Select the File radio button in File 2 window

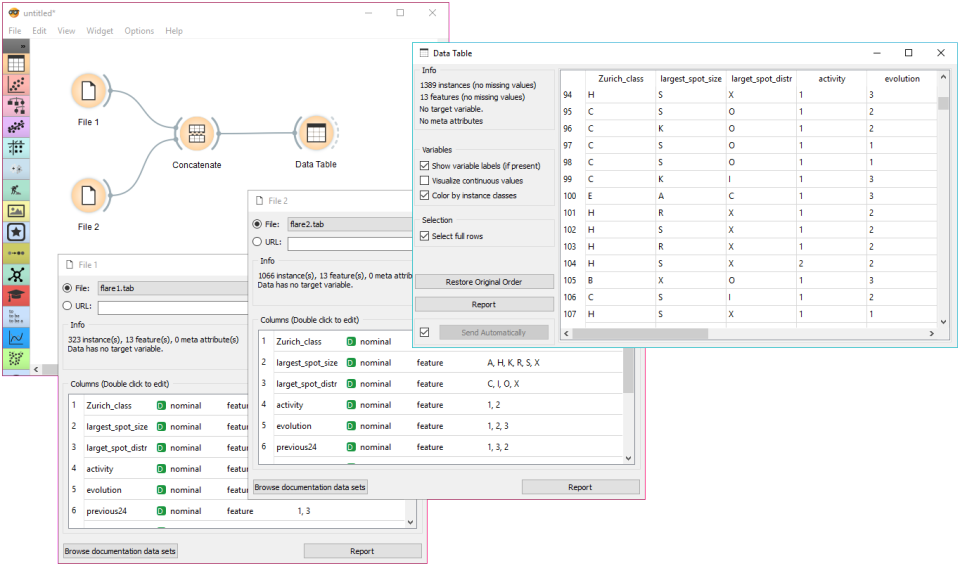point(257,224)
